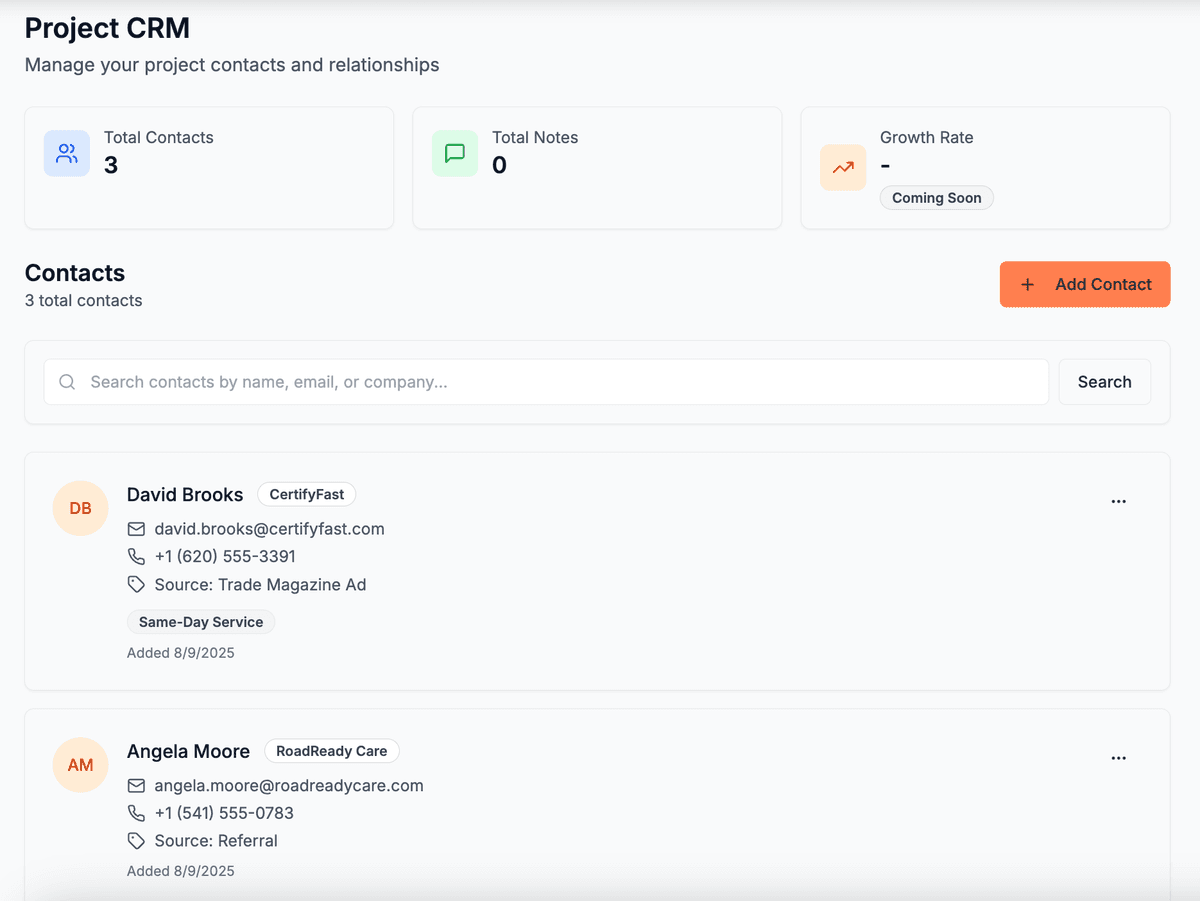The width and height of the screenshot is (1200, 901).
Task: Open the actions menu for Angela Moore
Action: click(1118, 758)
